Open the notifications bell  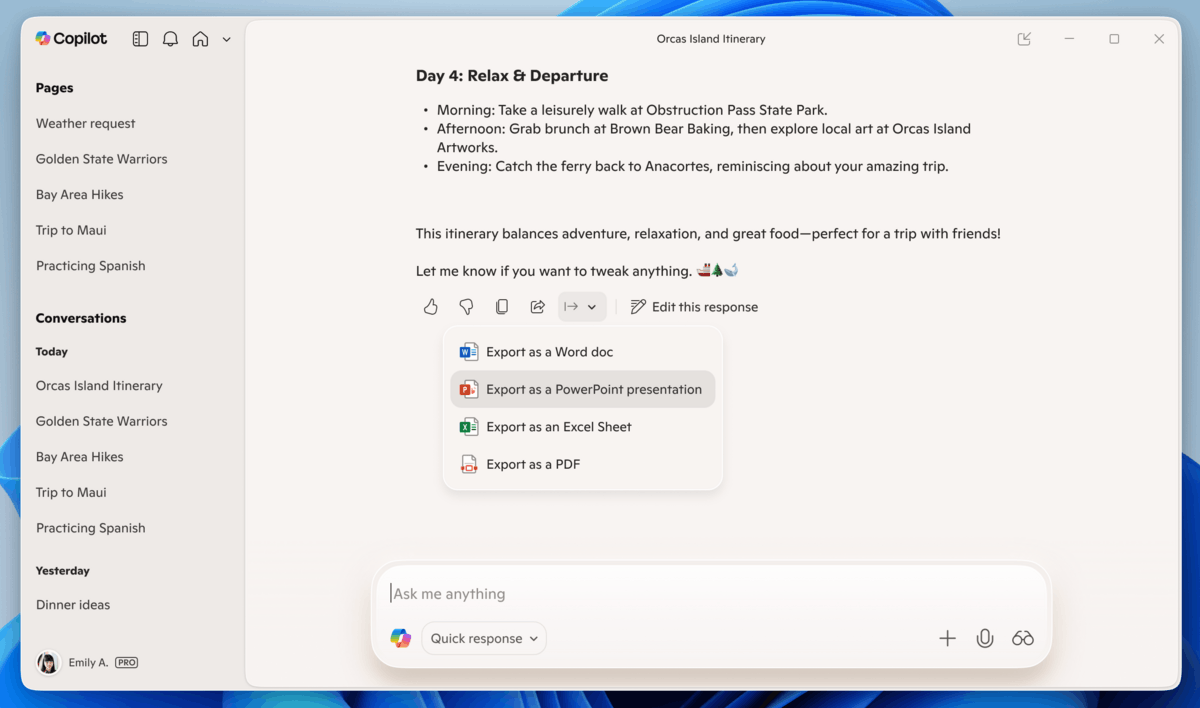tap(171, 39)
